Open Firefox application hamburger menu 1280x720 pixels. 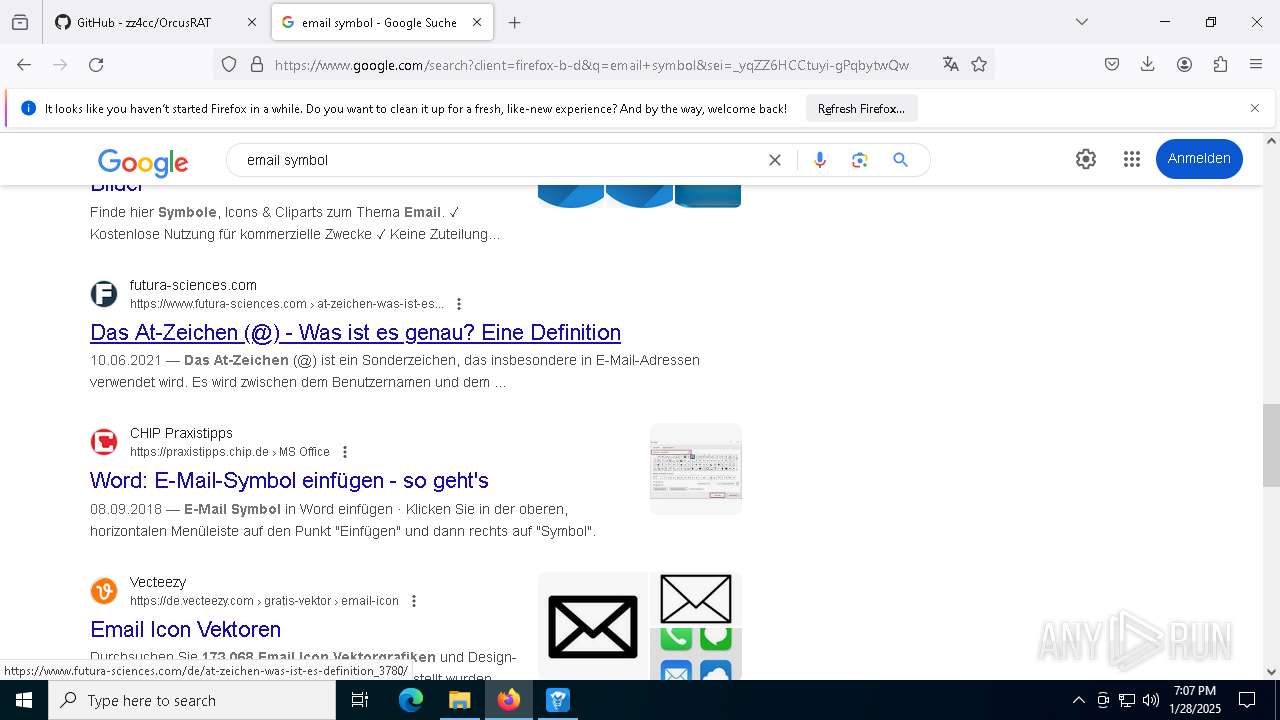(x=1256, y=64)
